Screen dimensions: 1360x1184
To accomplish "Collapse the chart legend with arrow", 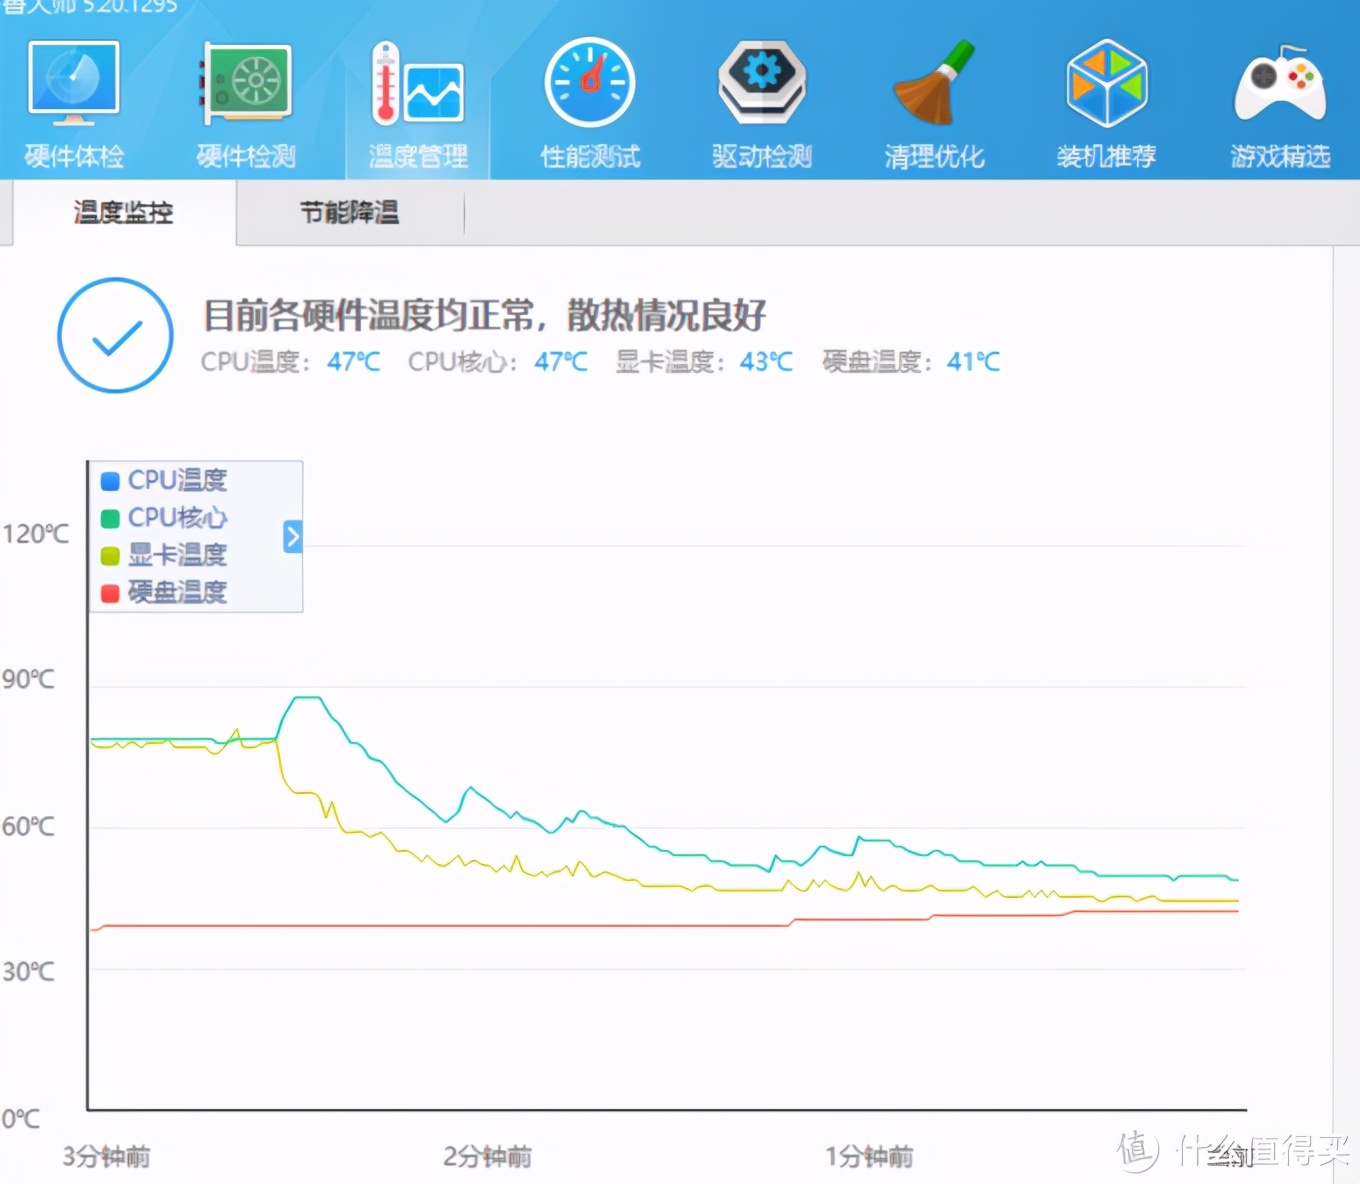I will click(292, 537).
